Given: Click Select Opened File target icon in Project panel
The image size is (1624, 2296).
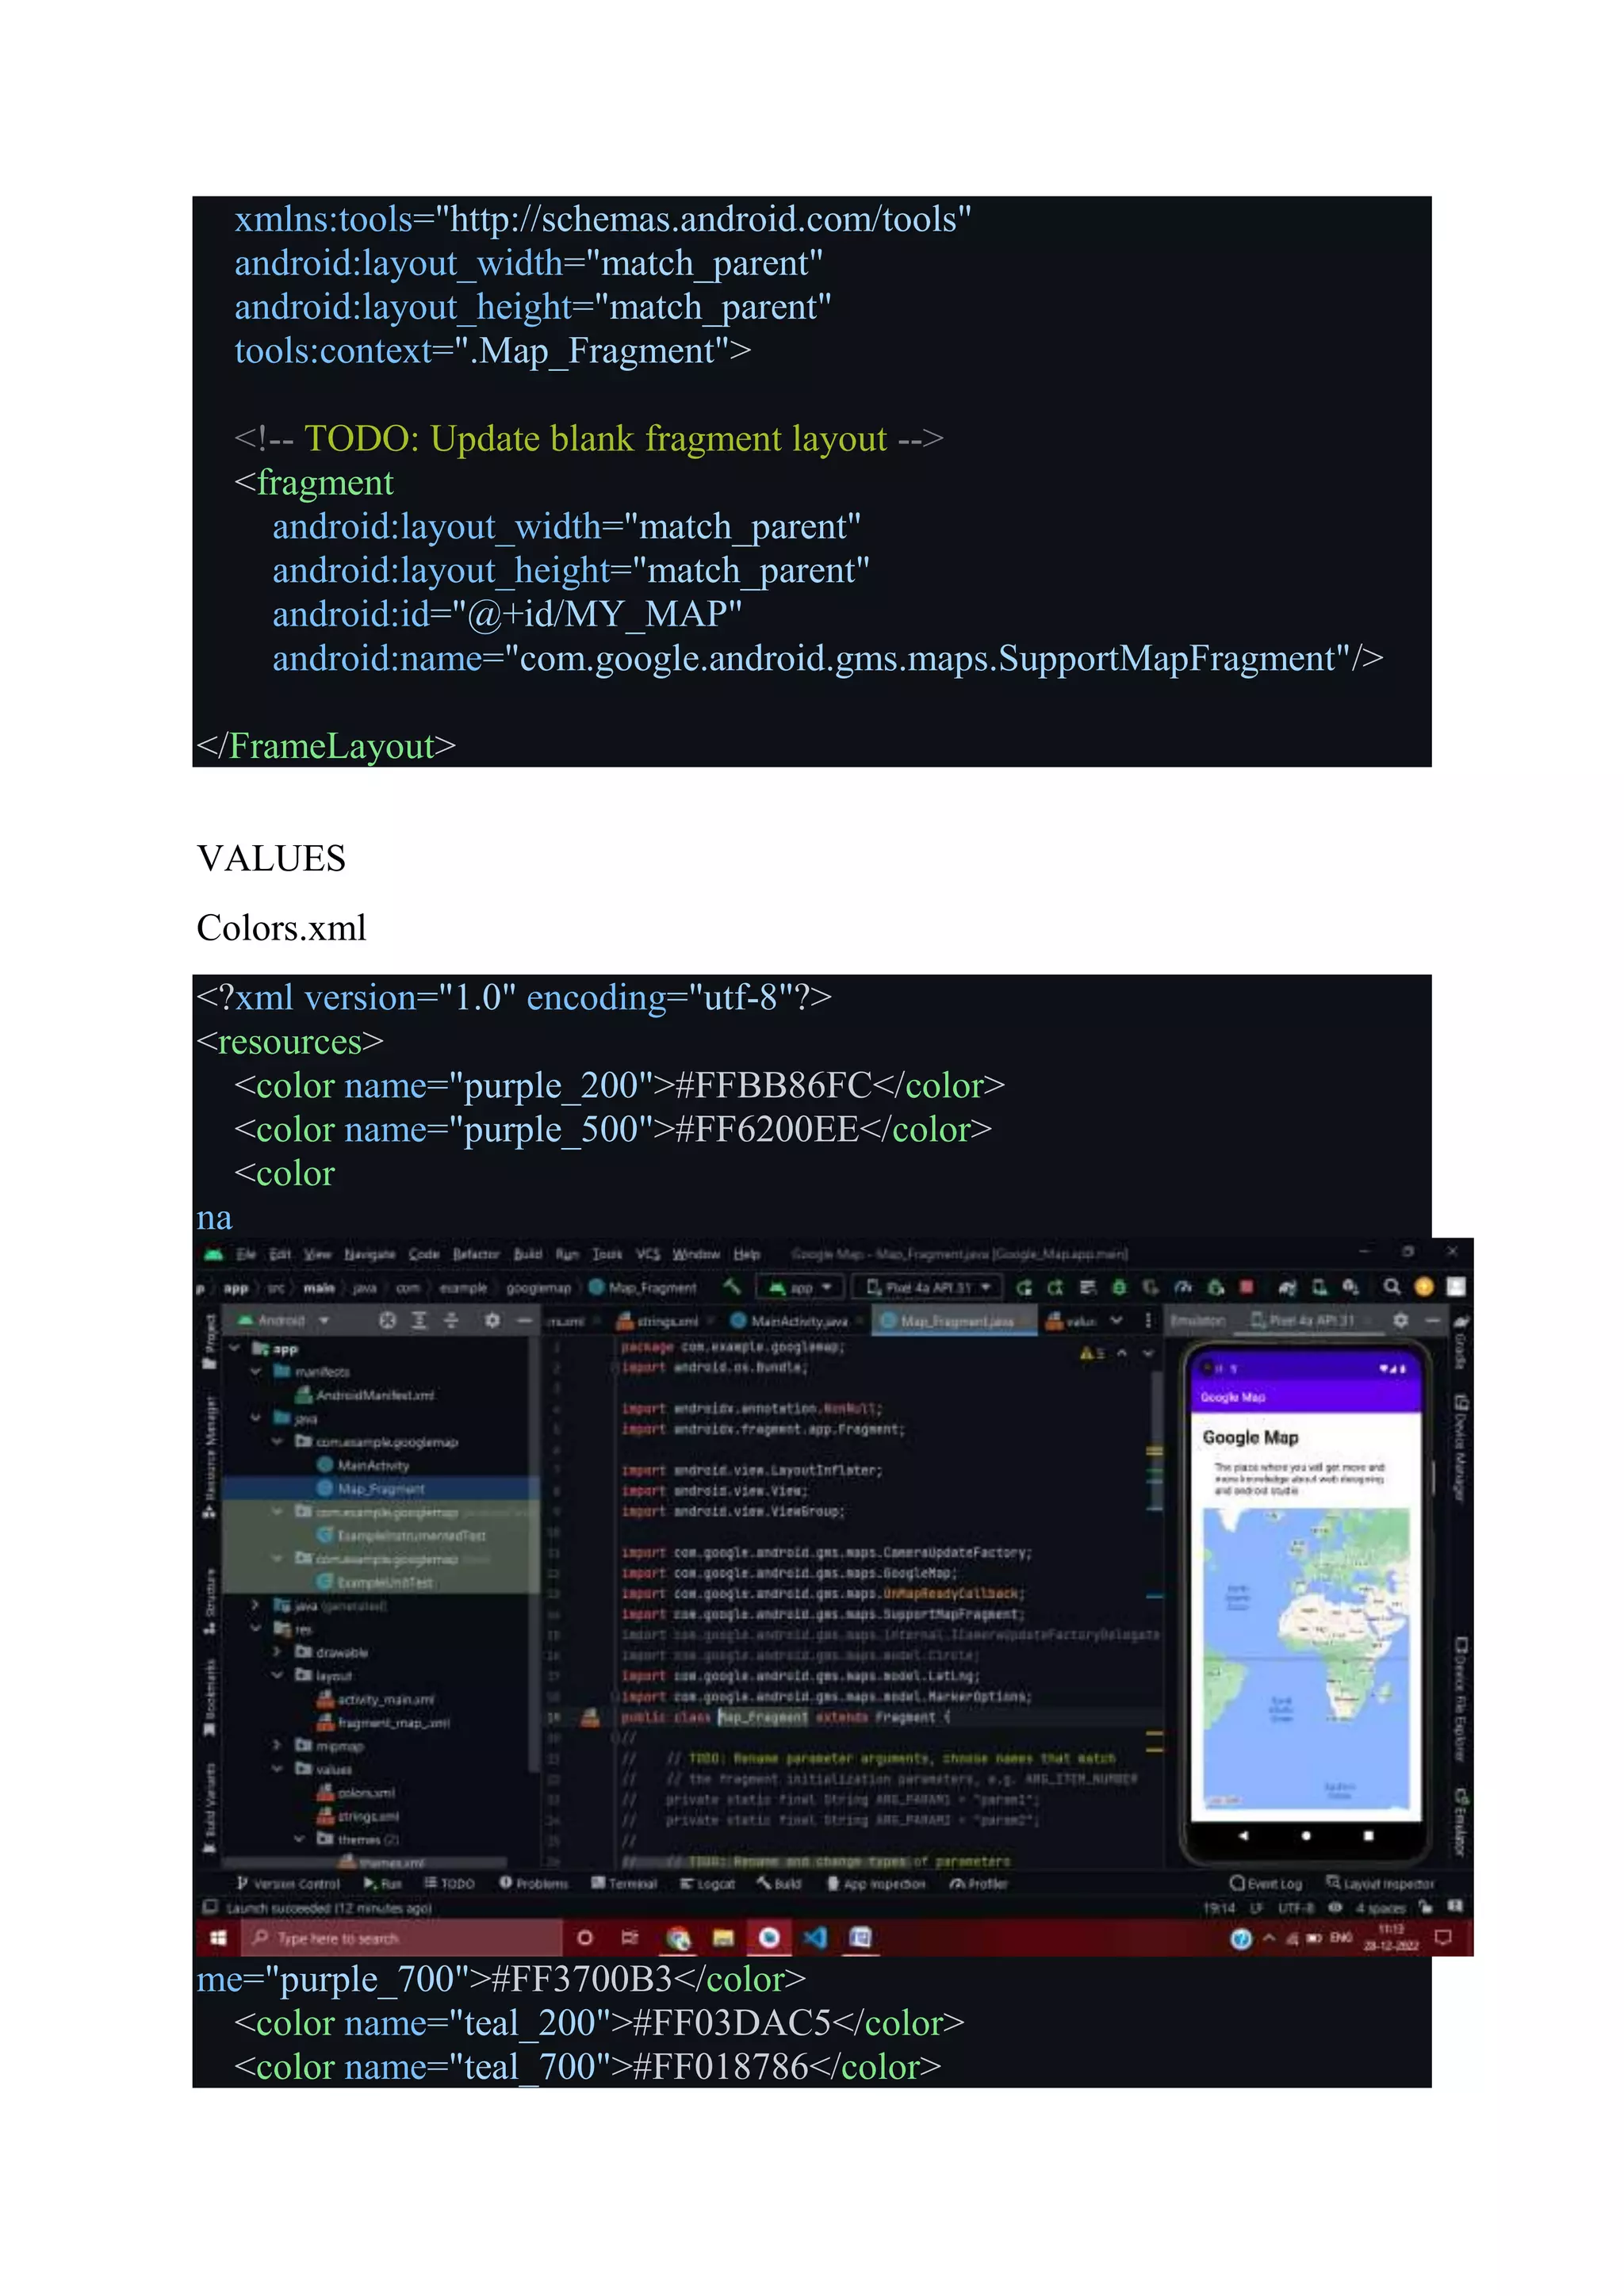Looking at the screenshot, I should pyautogui.click(x=387, y=1320).
